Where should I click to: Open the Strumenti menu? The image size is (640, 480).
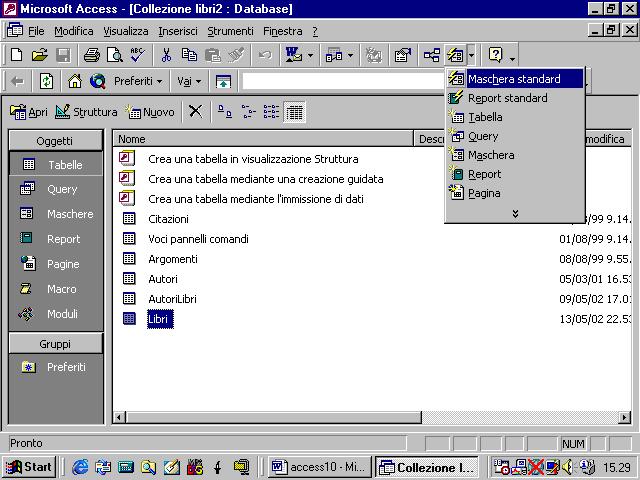coord(230,31)
